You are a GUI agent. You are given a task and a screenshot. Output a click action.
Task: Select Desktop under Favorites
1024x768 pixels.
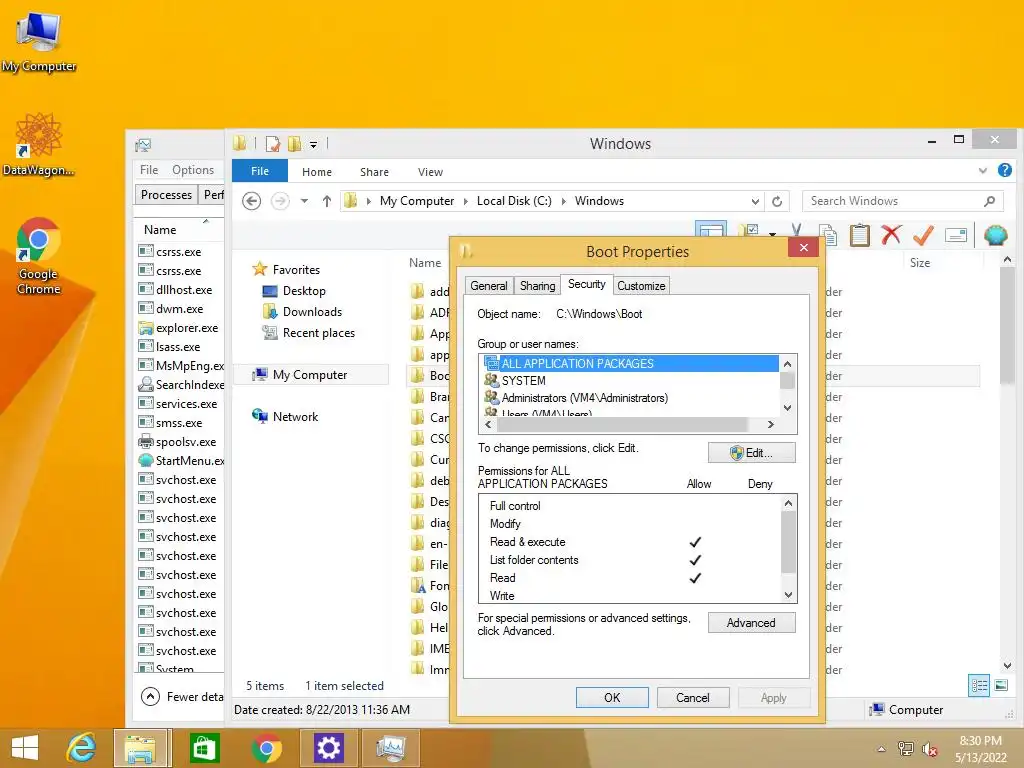(x=294, y=291)
